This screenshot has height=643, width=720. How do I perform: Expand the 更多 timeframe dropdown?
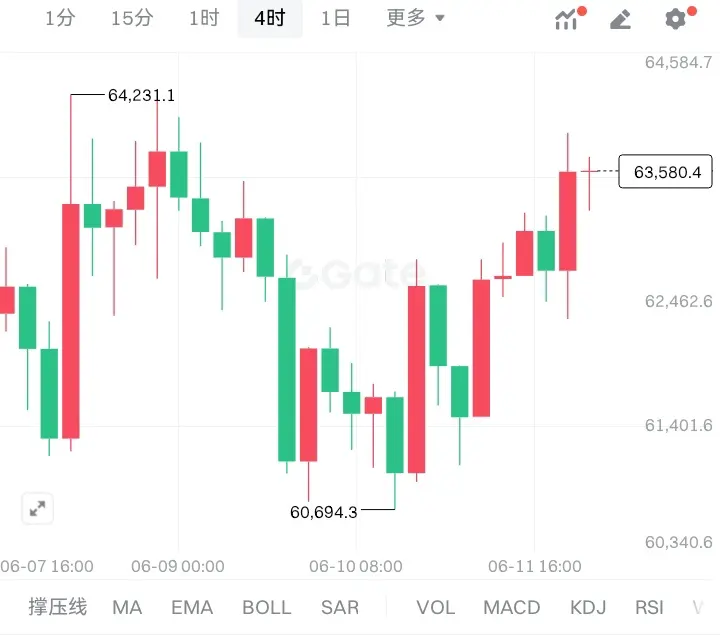click(x=415, y=18)
